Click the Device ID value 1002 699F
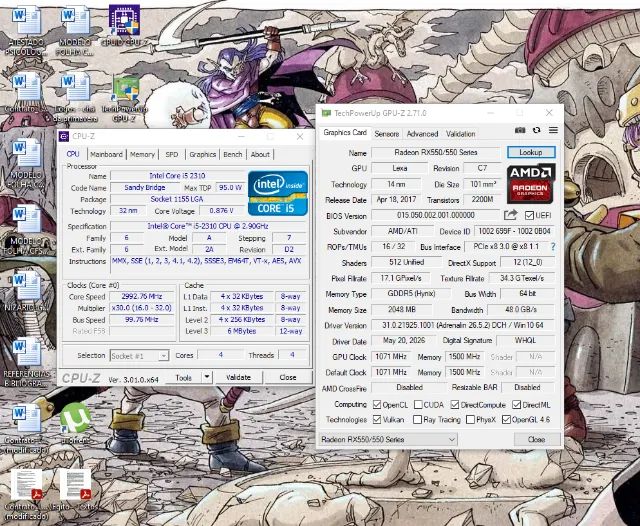Image resolution: width=640 pixels, height=526 pixels. pyautogui.click(x=514, y=231)
